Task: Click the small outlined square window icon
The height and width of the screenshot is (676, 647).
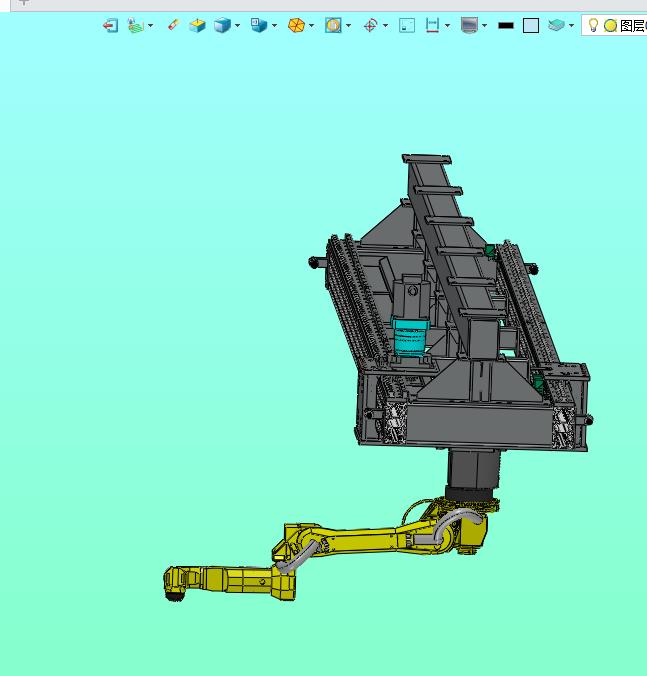Action: (407, 25)
